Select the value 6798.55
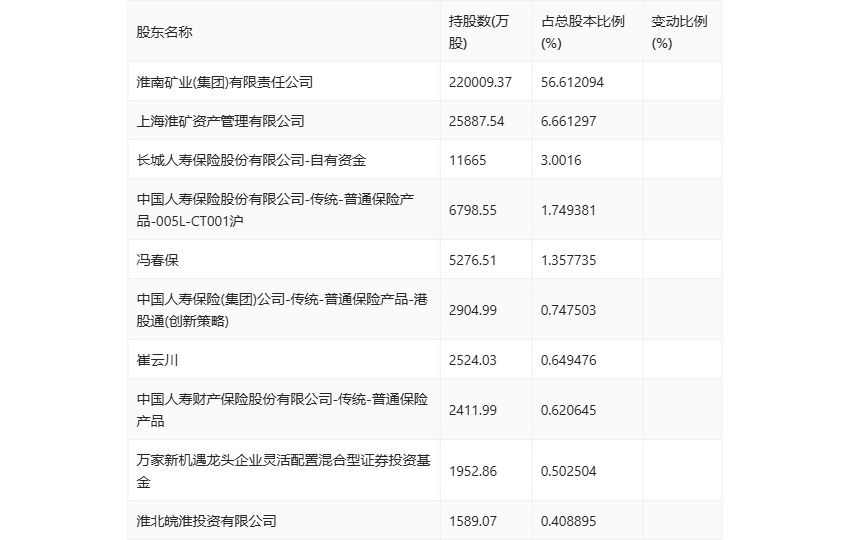The width and height of the screenshot is (850, 540). [x=473, y=210]
